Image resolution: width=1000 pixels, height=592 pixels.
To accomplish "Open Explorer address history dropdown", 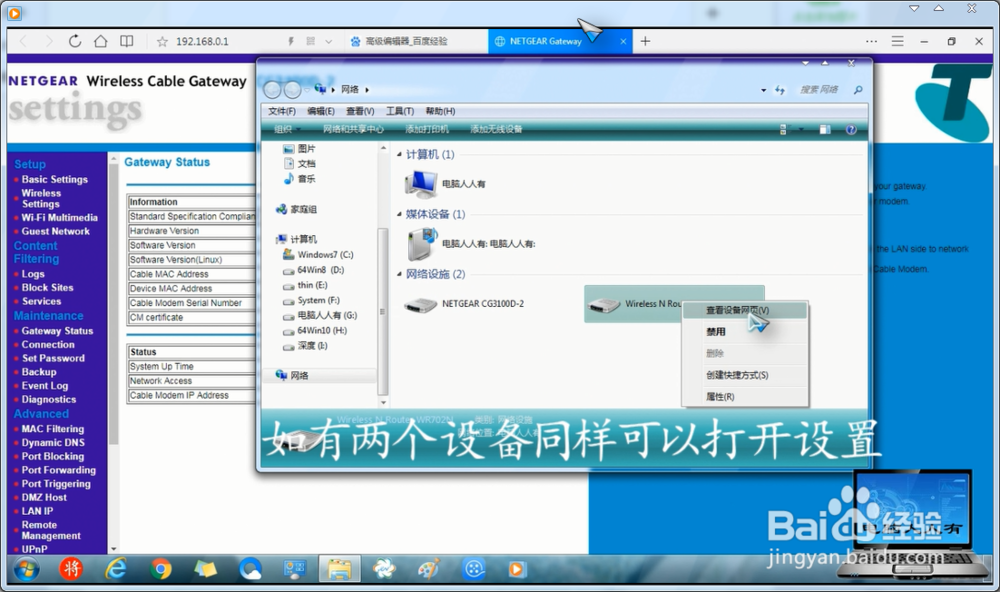I will coord(763,91).
